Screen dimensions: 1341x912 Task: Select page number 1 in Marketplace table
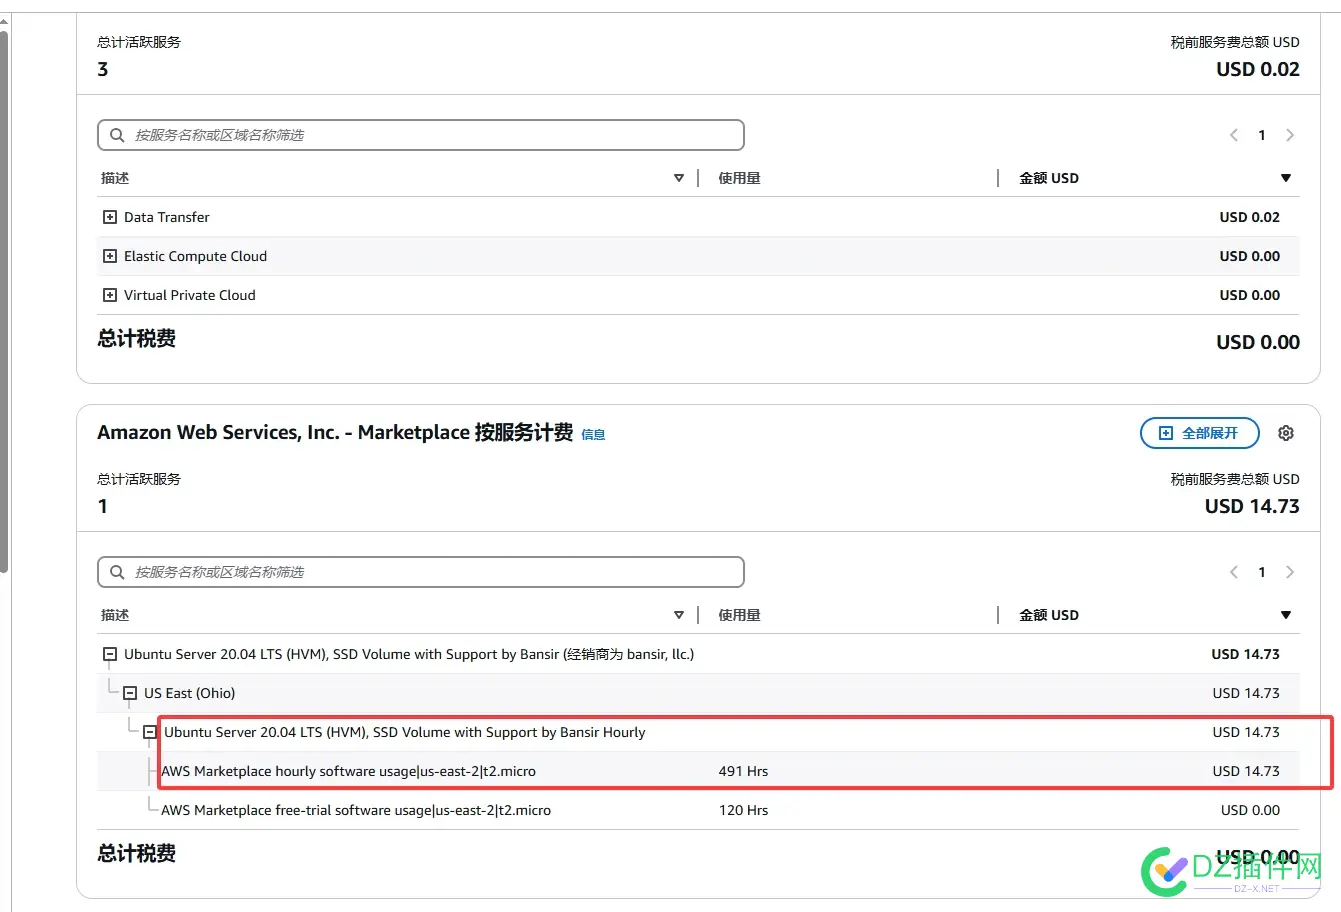[x=1261, y=572]
